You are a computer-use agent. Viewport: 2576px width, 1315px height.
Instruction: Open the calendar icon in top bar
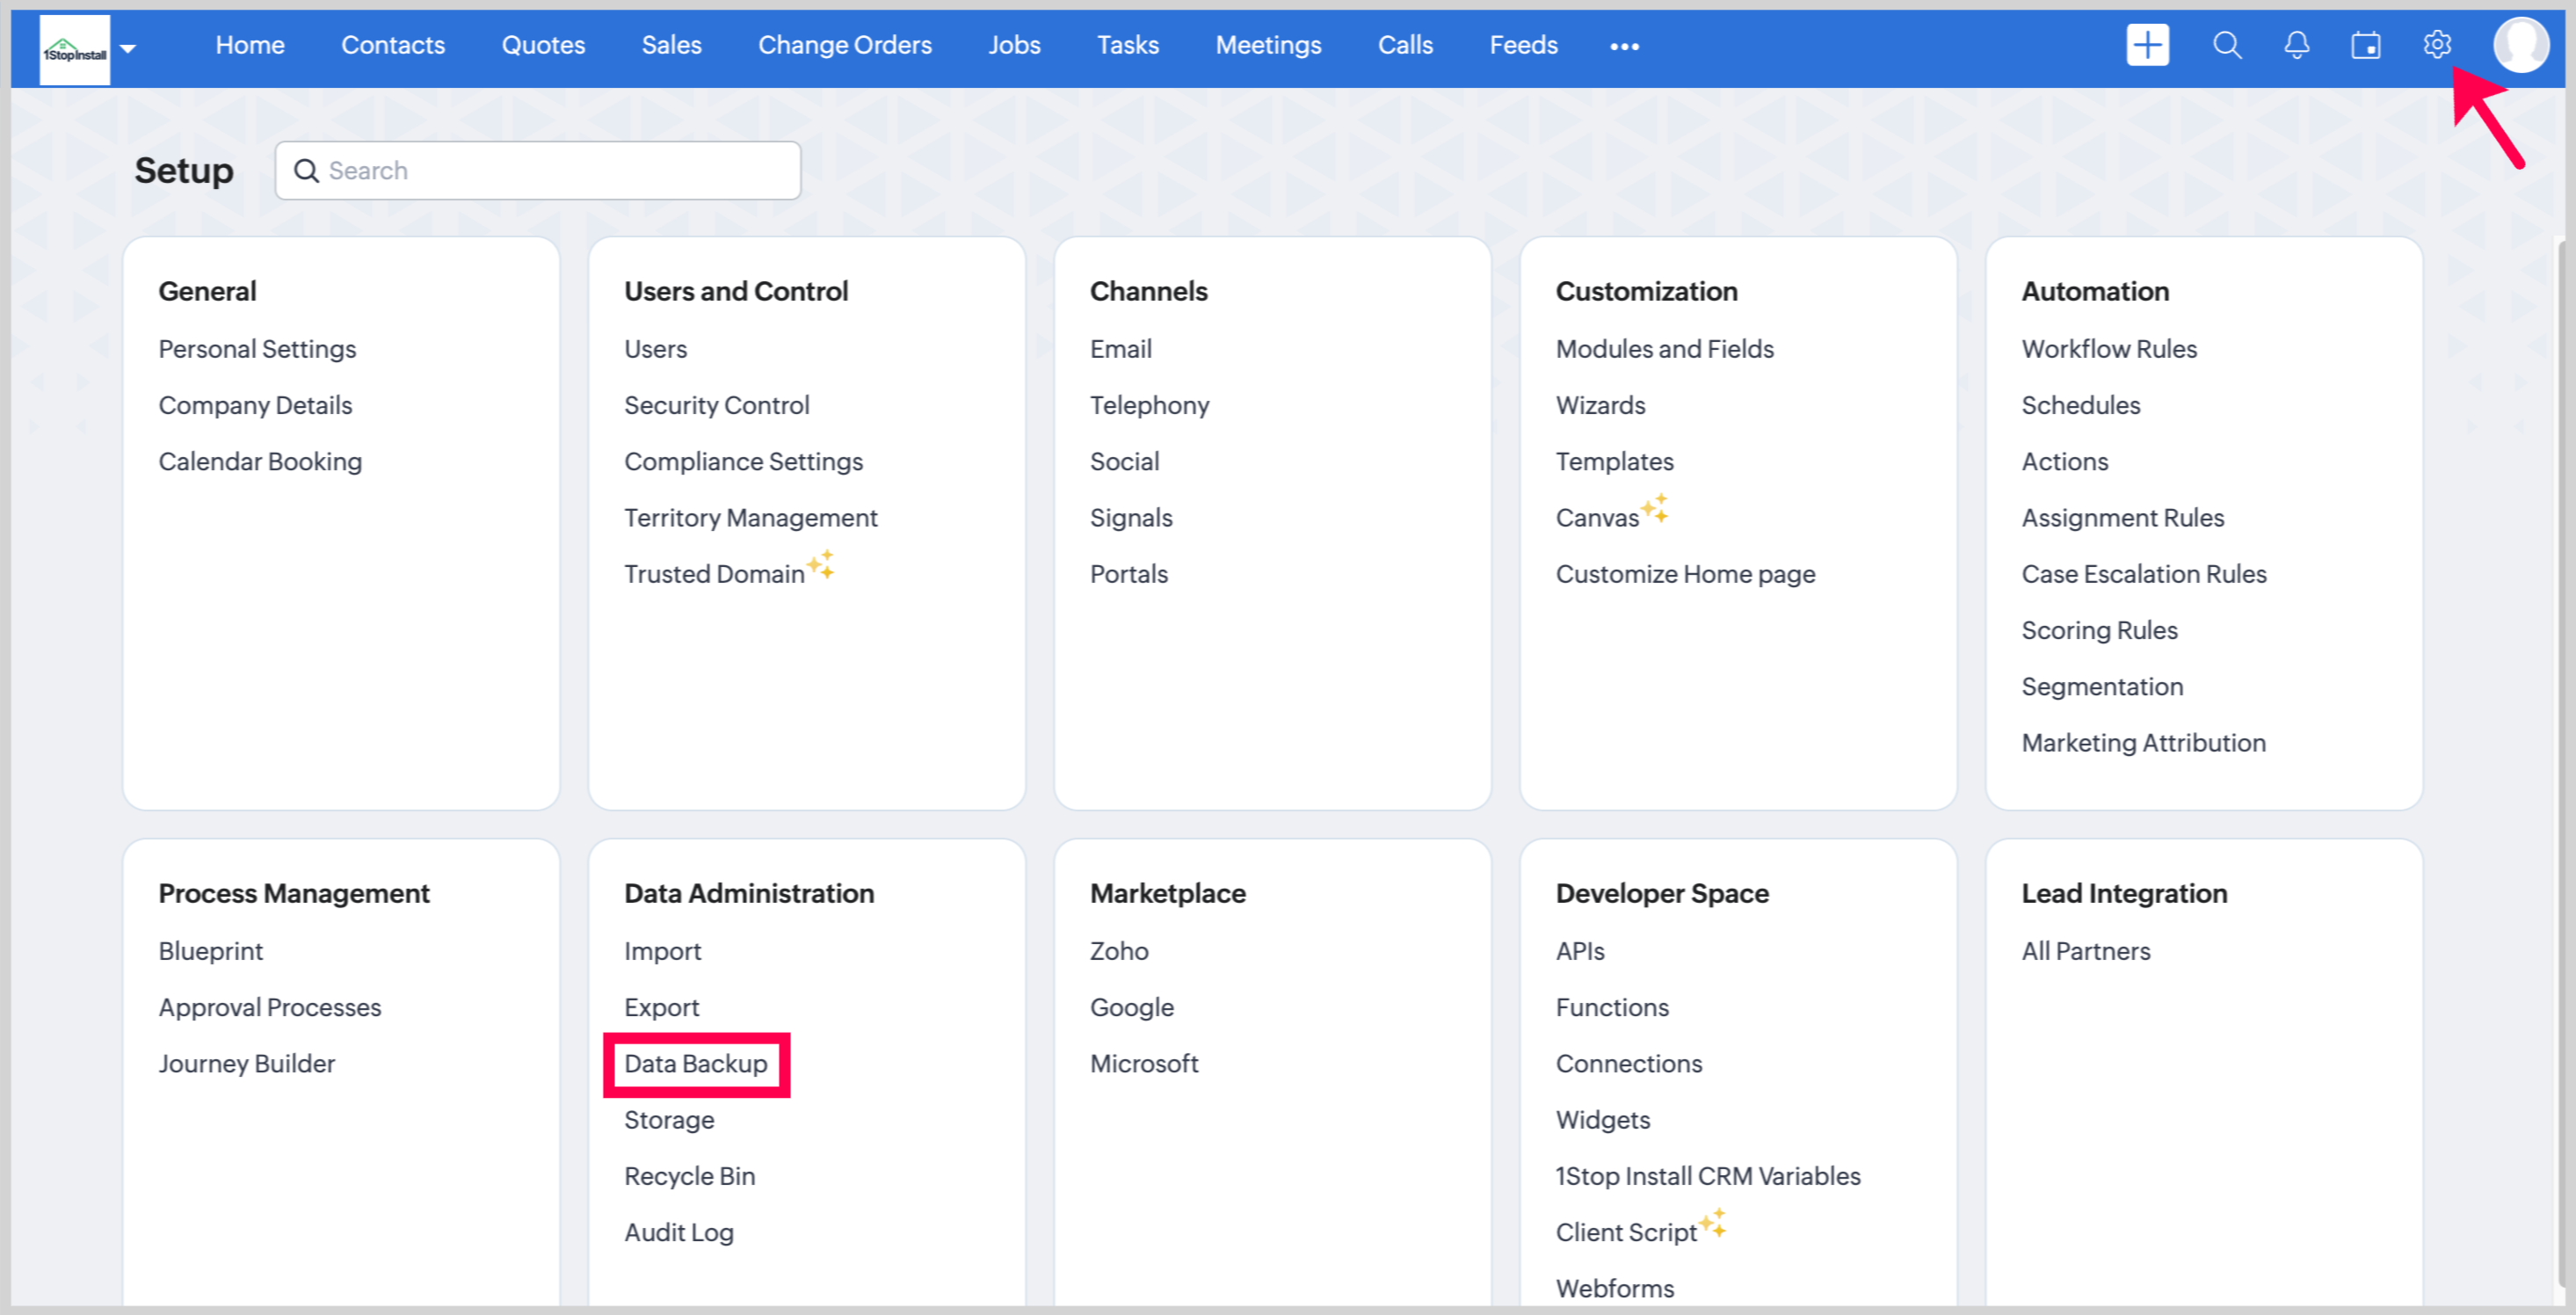pyautogui.click(x=2365, y=45)
